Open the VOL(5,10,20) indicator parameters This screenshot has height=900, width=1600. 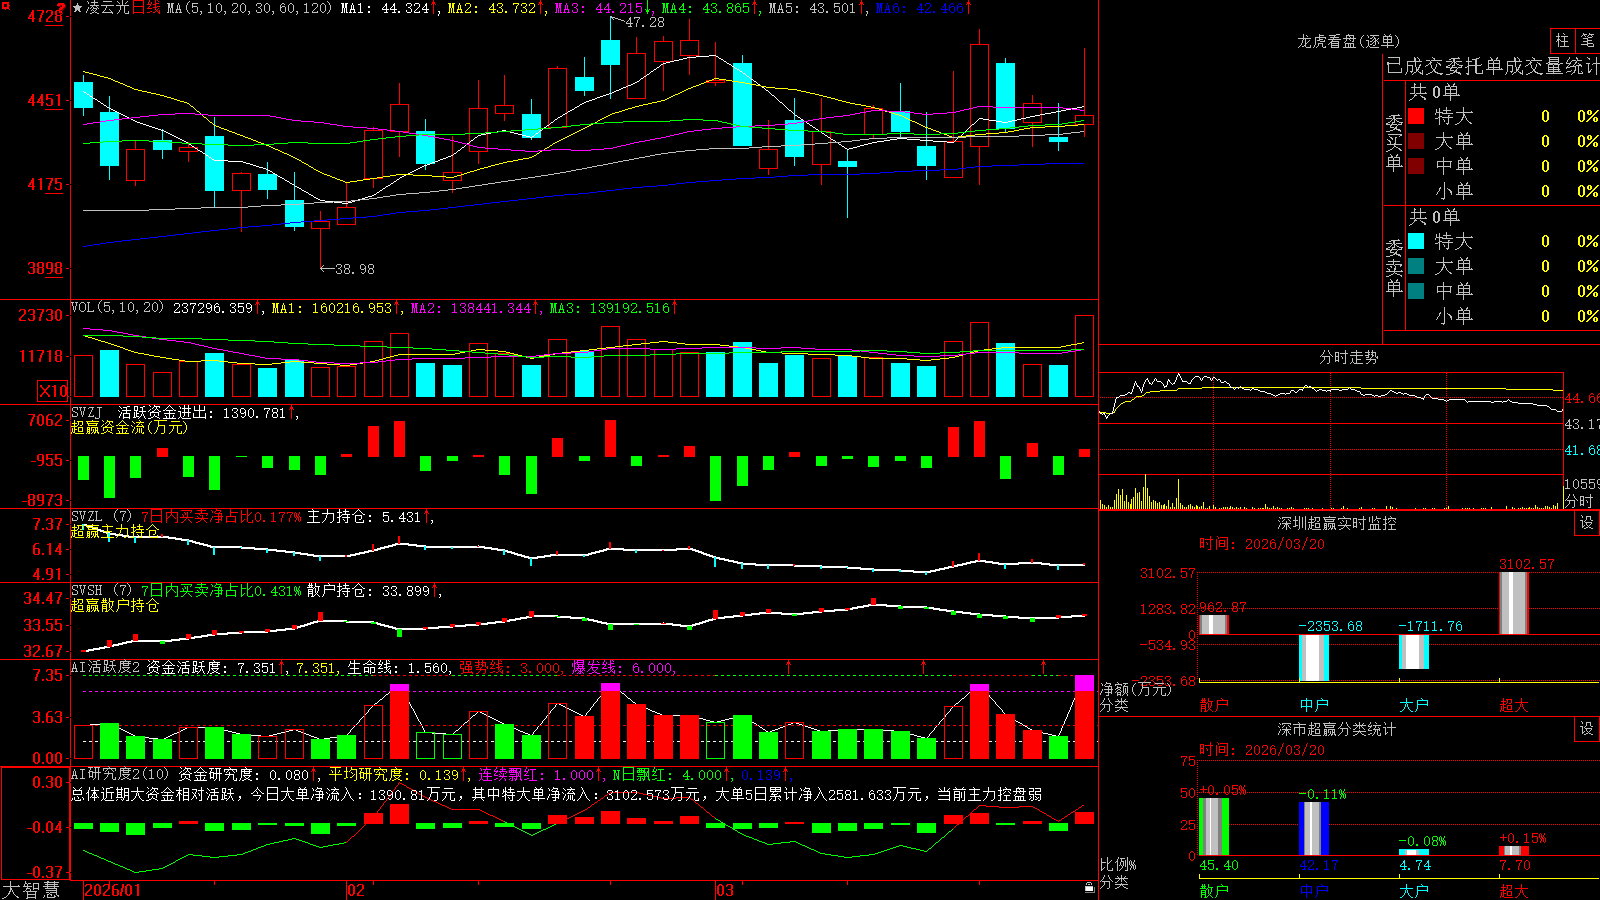(x=117, y=308)
